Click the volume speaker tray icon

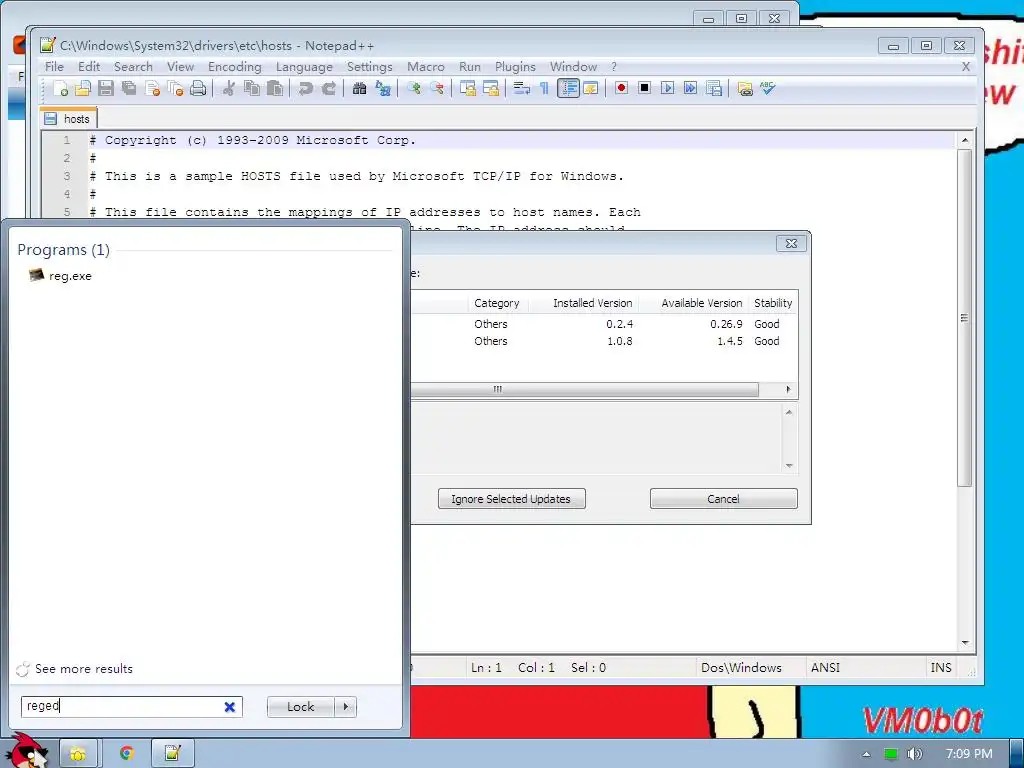coord(915,754)
